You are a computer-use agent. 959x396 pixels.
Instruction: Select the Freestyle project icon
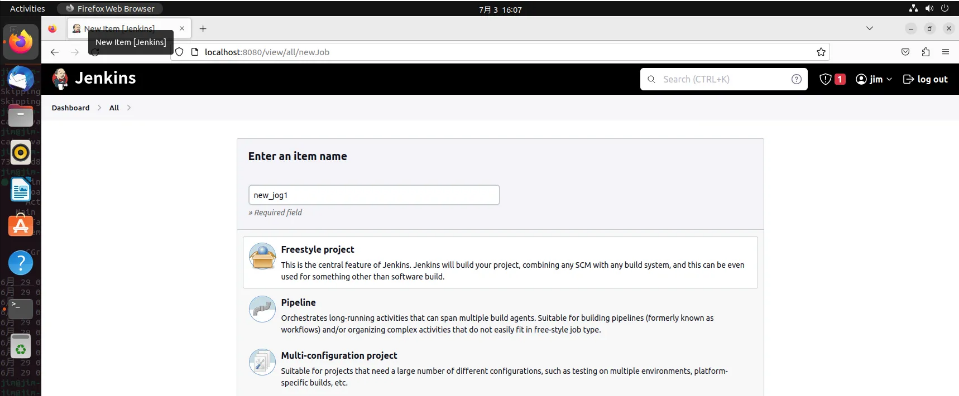click(262, 256)
